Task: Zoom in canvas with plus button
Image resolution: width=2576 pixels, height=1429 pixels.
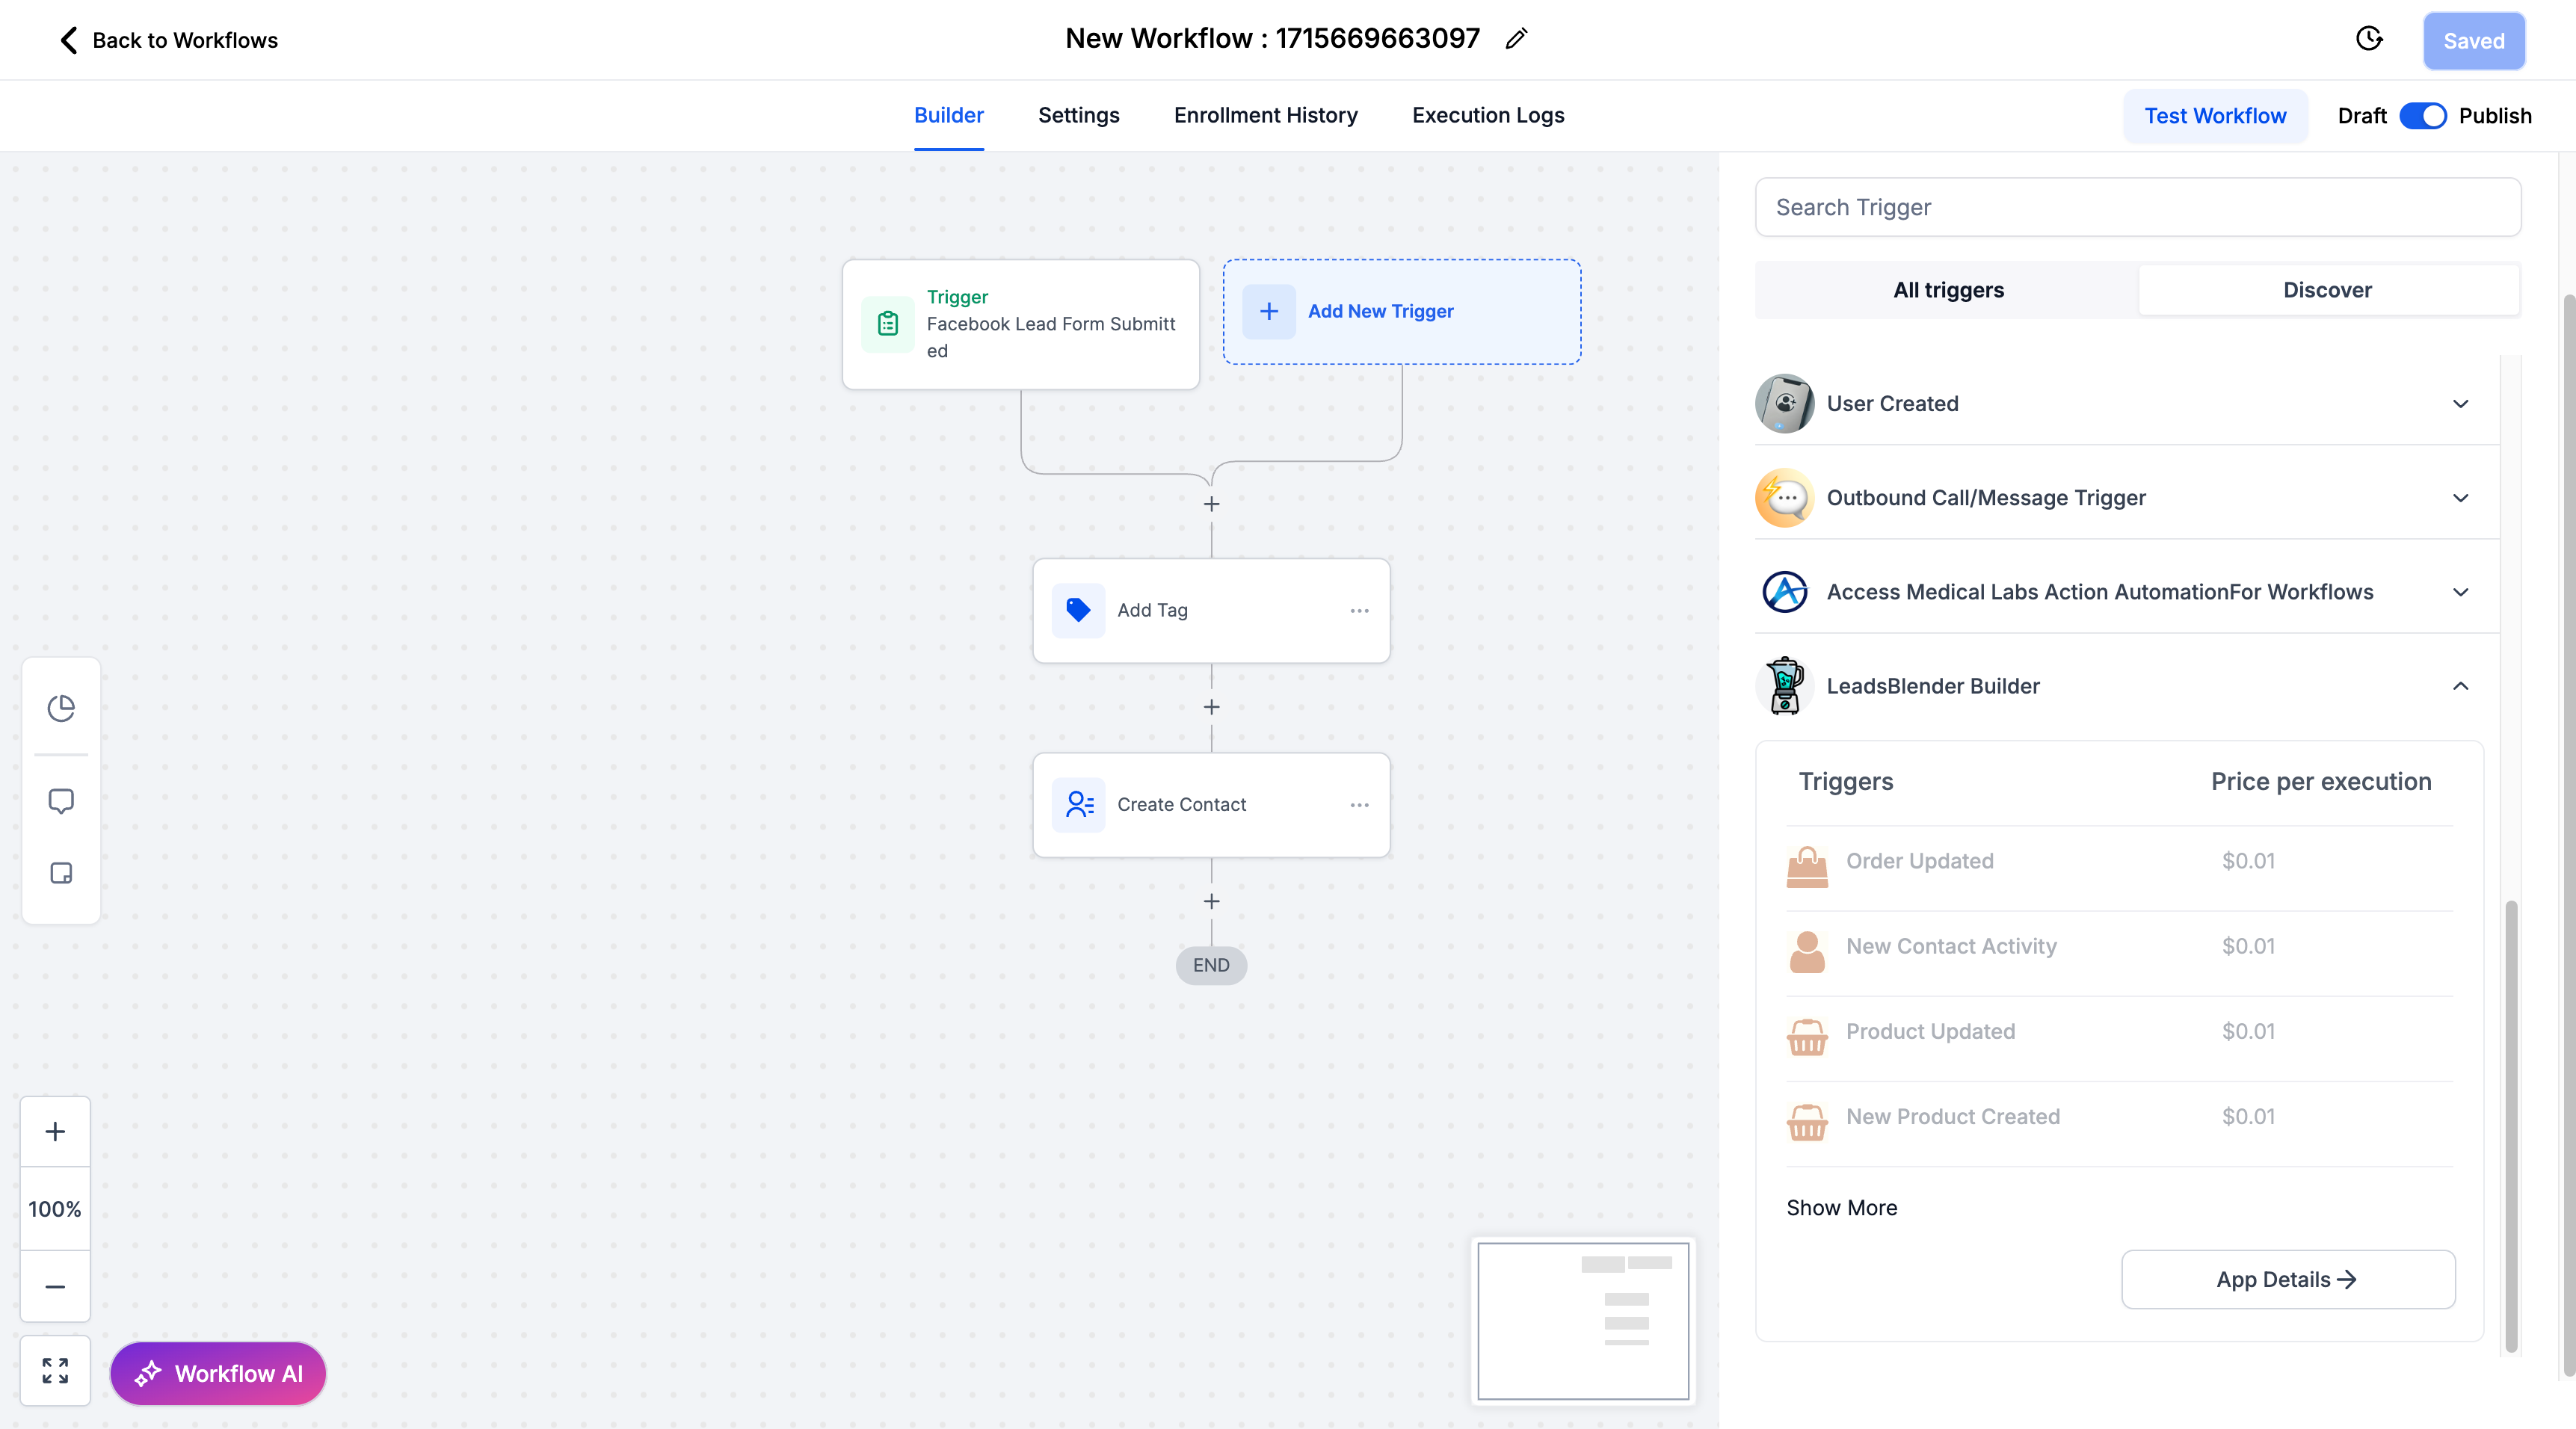Action: click(x=55, y=1131)
